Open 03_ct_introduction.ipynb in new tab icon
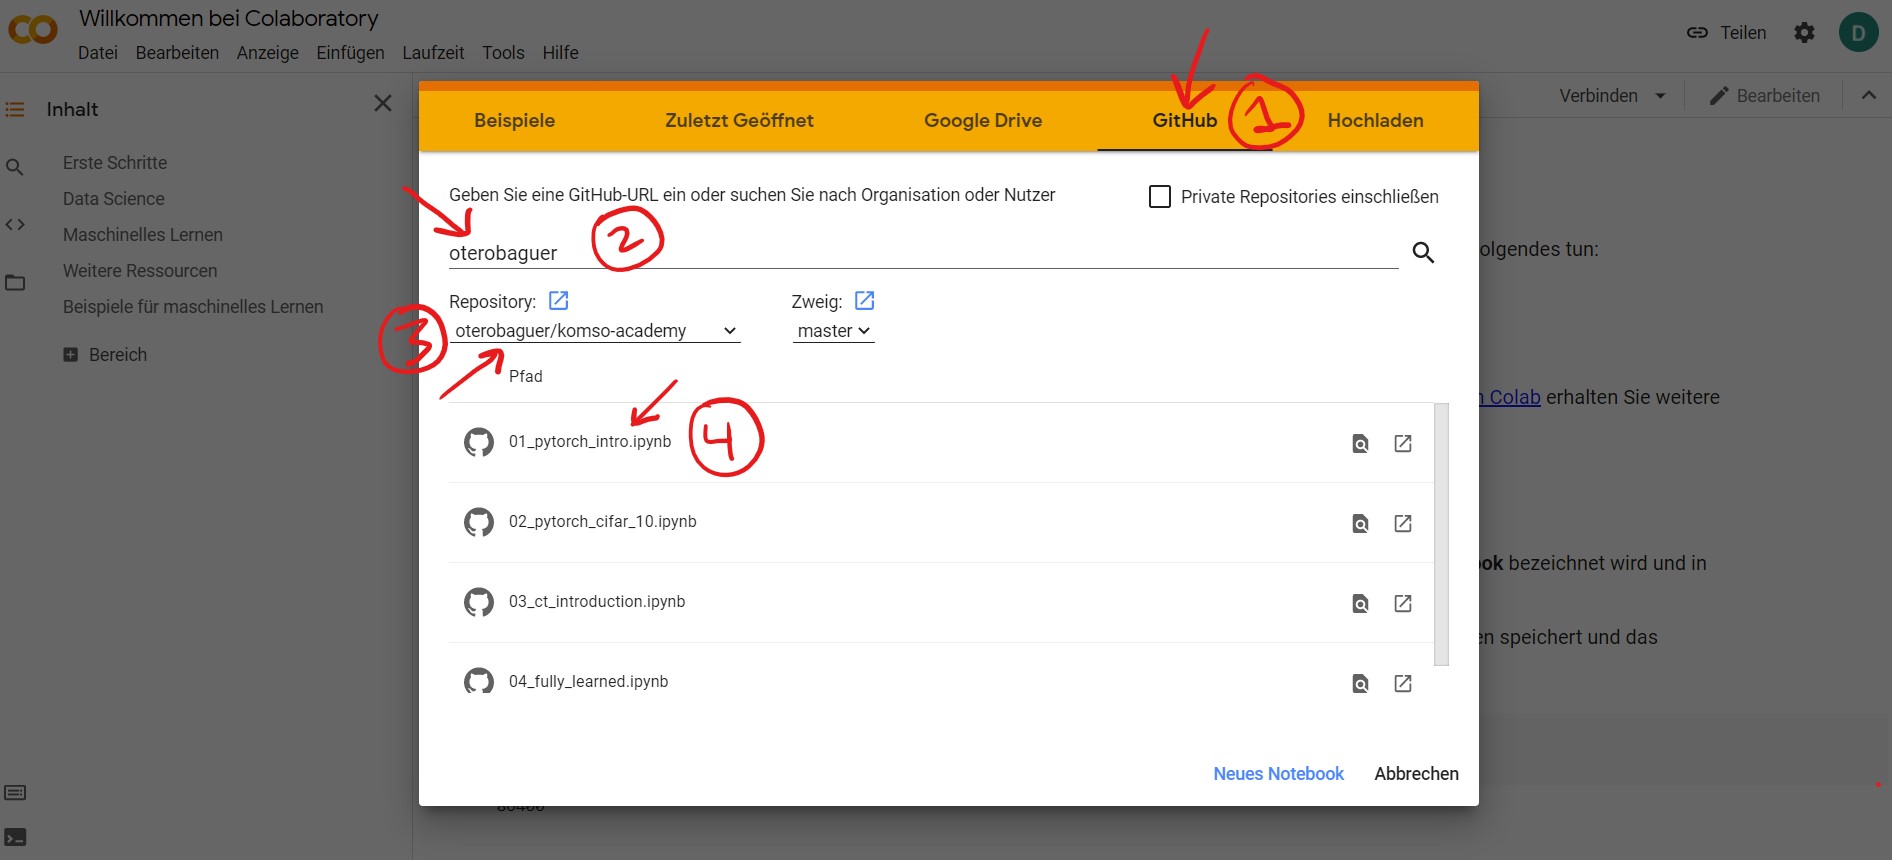Screen dimensions: 1892x860 pyautogui.click(x=1403, y=603)
